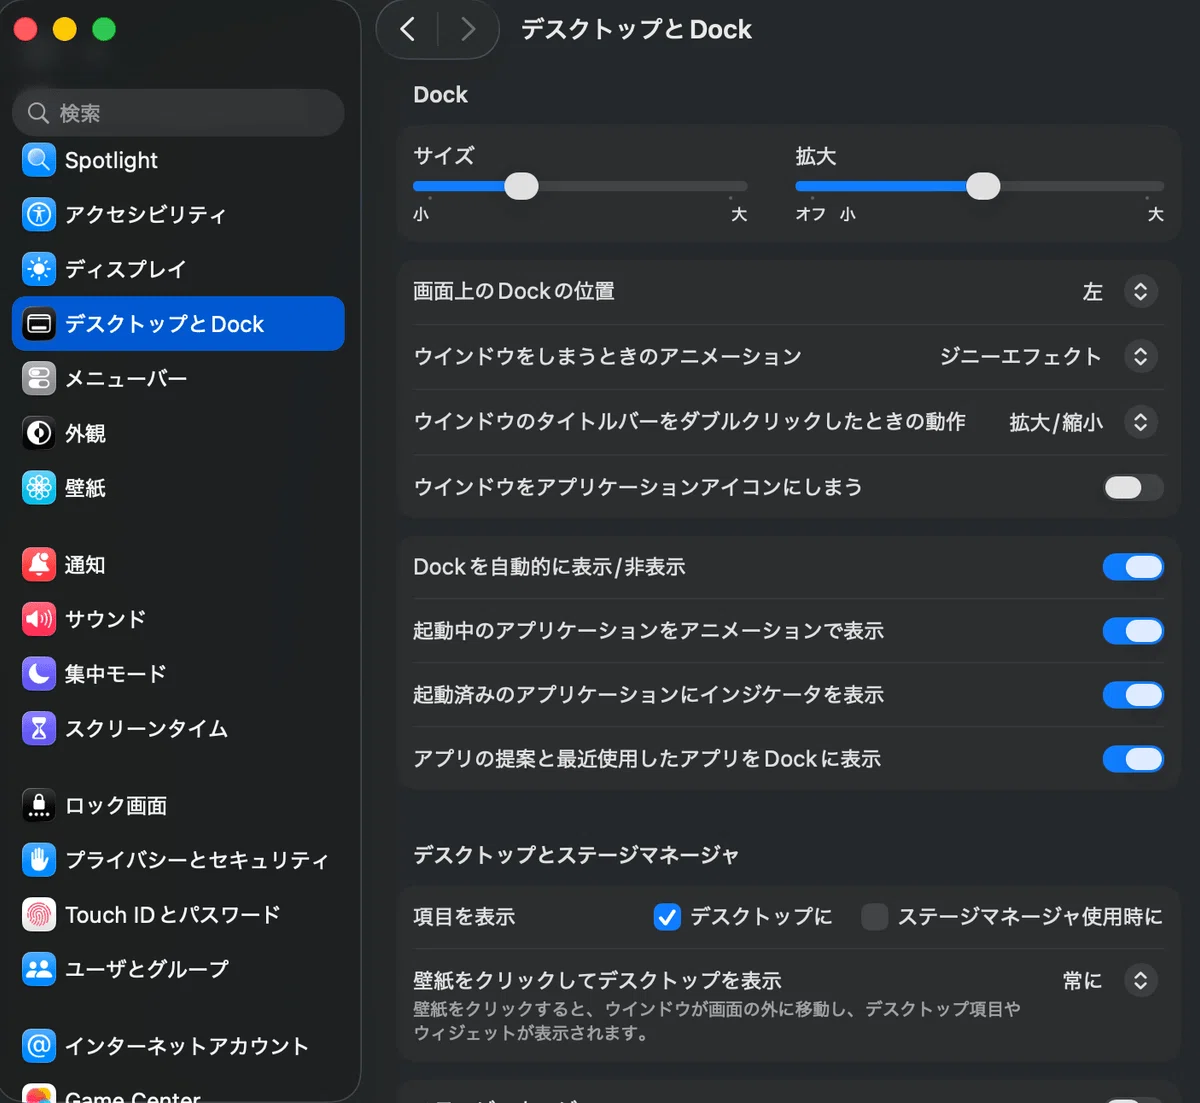Uncheck the デスクトップに checkbox
Viewport: 1200px width, 1103px height.
667,917
